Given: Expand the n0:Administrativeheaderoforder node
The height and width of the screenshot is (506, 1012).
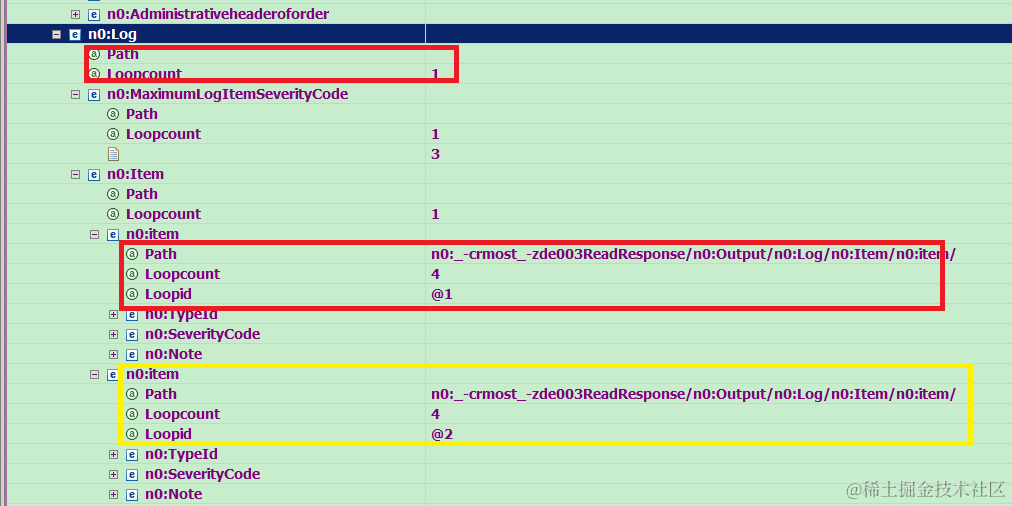Looking at the screenshot, I should click(76, 14).
